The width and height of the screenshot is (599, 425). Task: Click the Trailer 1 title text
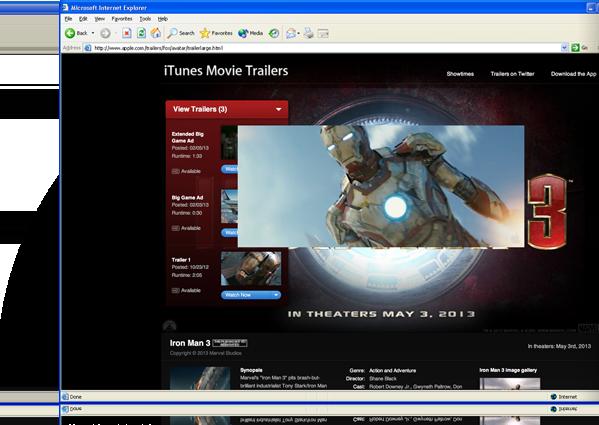pos(181,260)
